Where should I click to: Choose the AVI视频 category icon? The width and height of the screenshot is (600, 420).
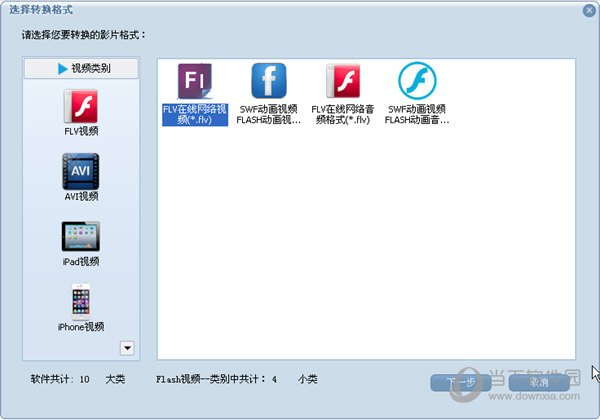pyautogui.click(x=81, y=171)
